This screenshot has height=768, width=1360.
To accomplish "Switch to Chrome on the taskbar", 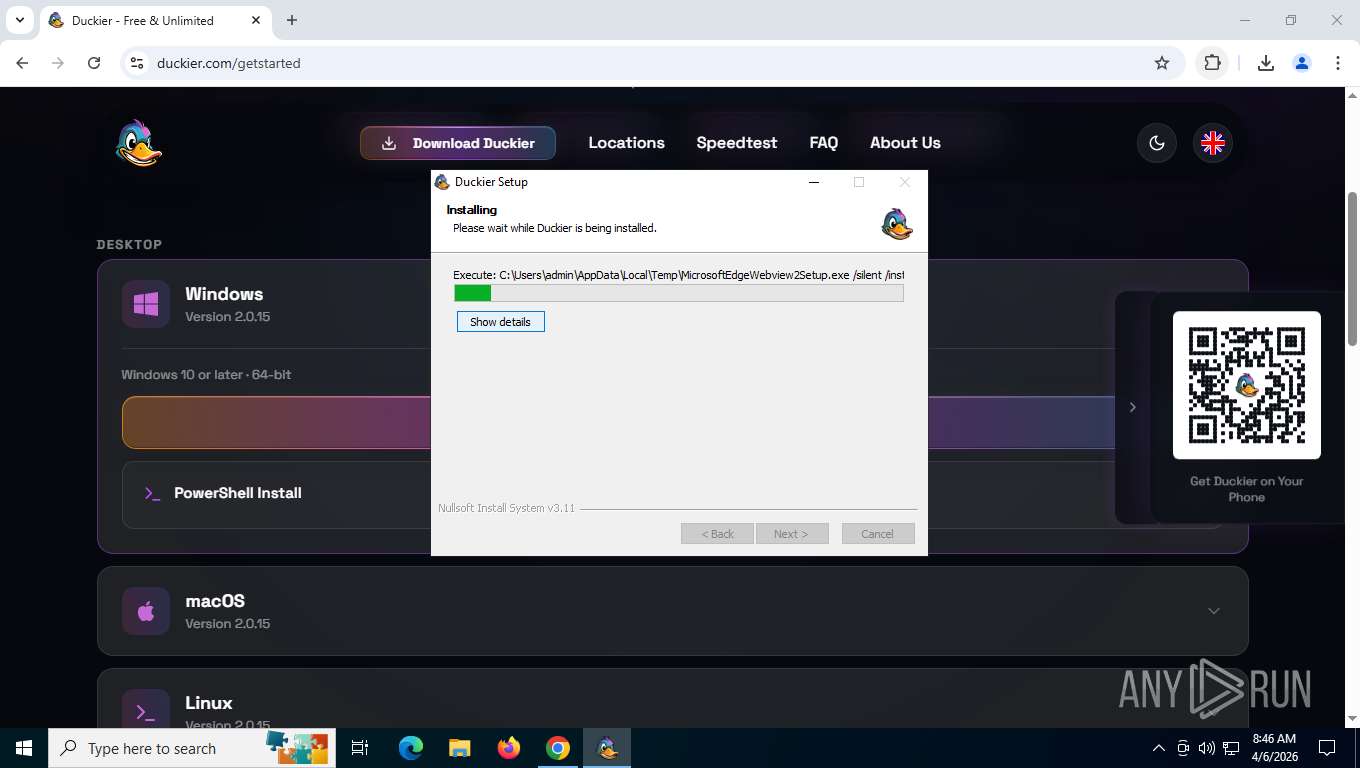I will (x=558, y=748).
